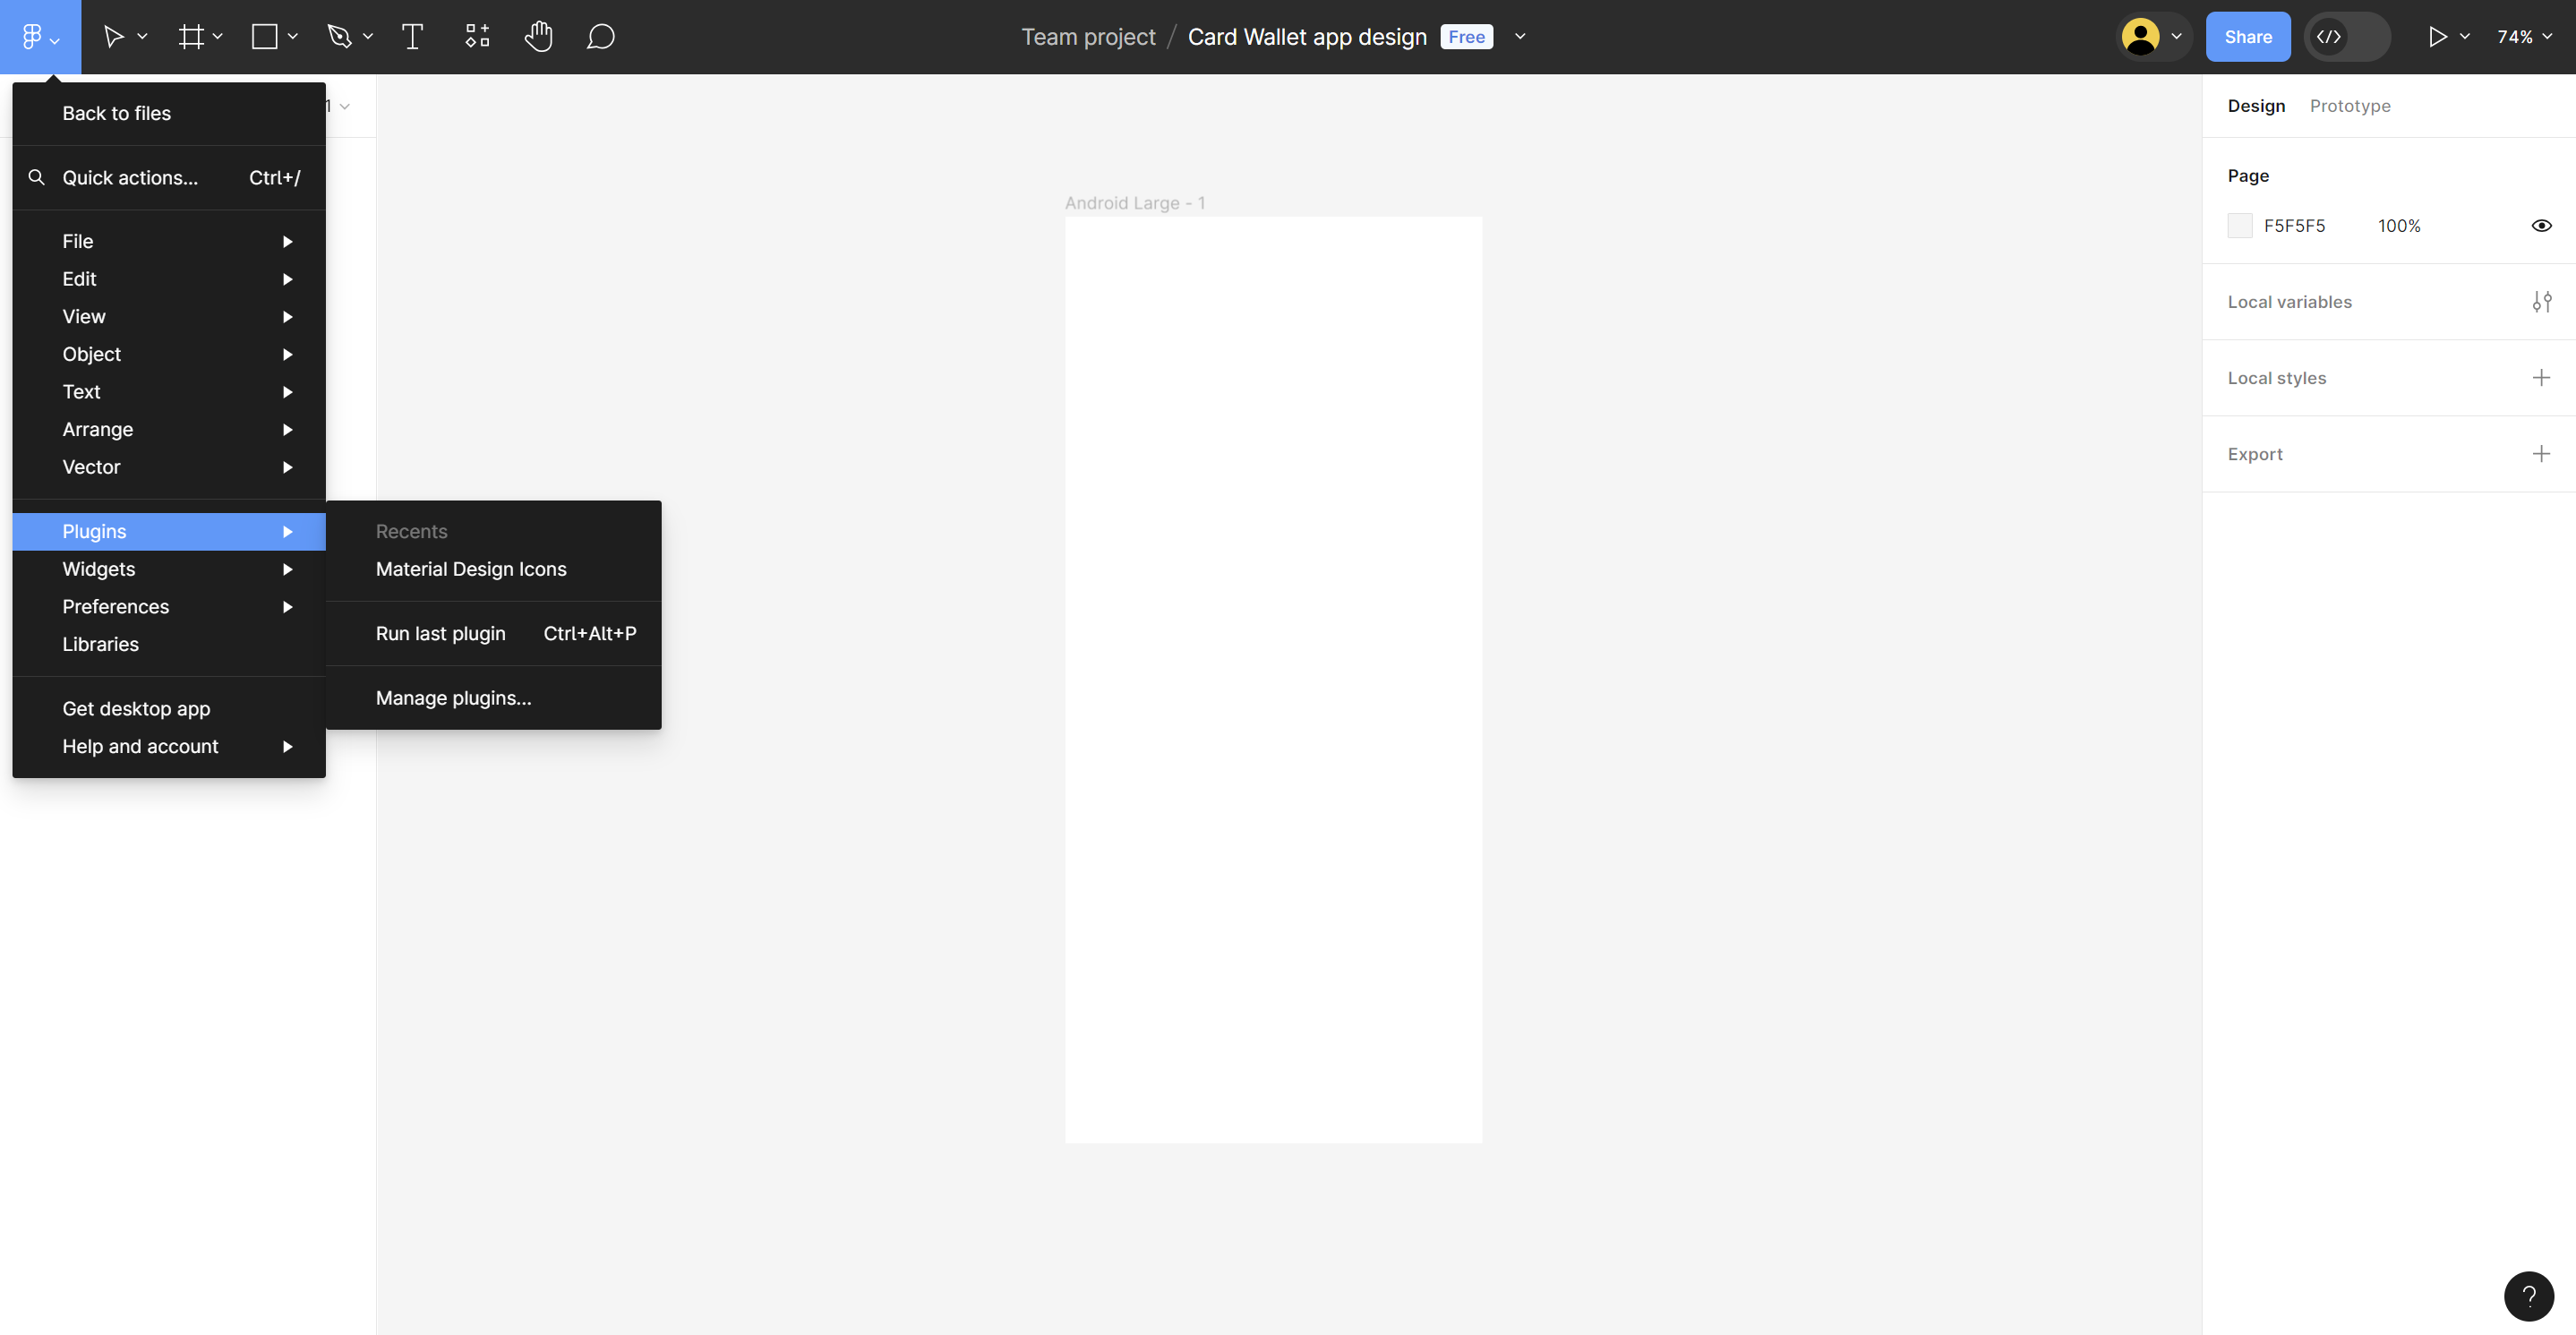Open Local variables settings icon

2541,302
